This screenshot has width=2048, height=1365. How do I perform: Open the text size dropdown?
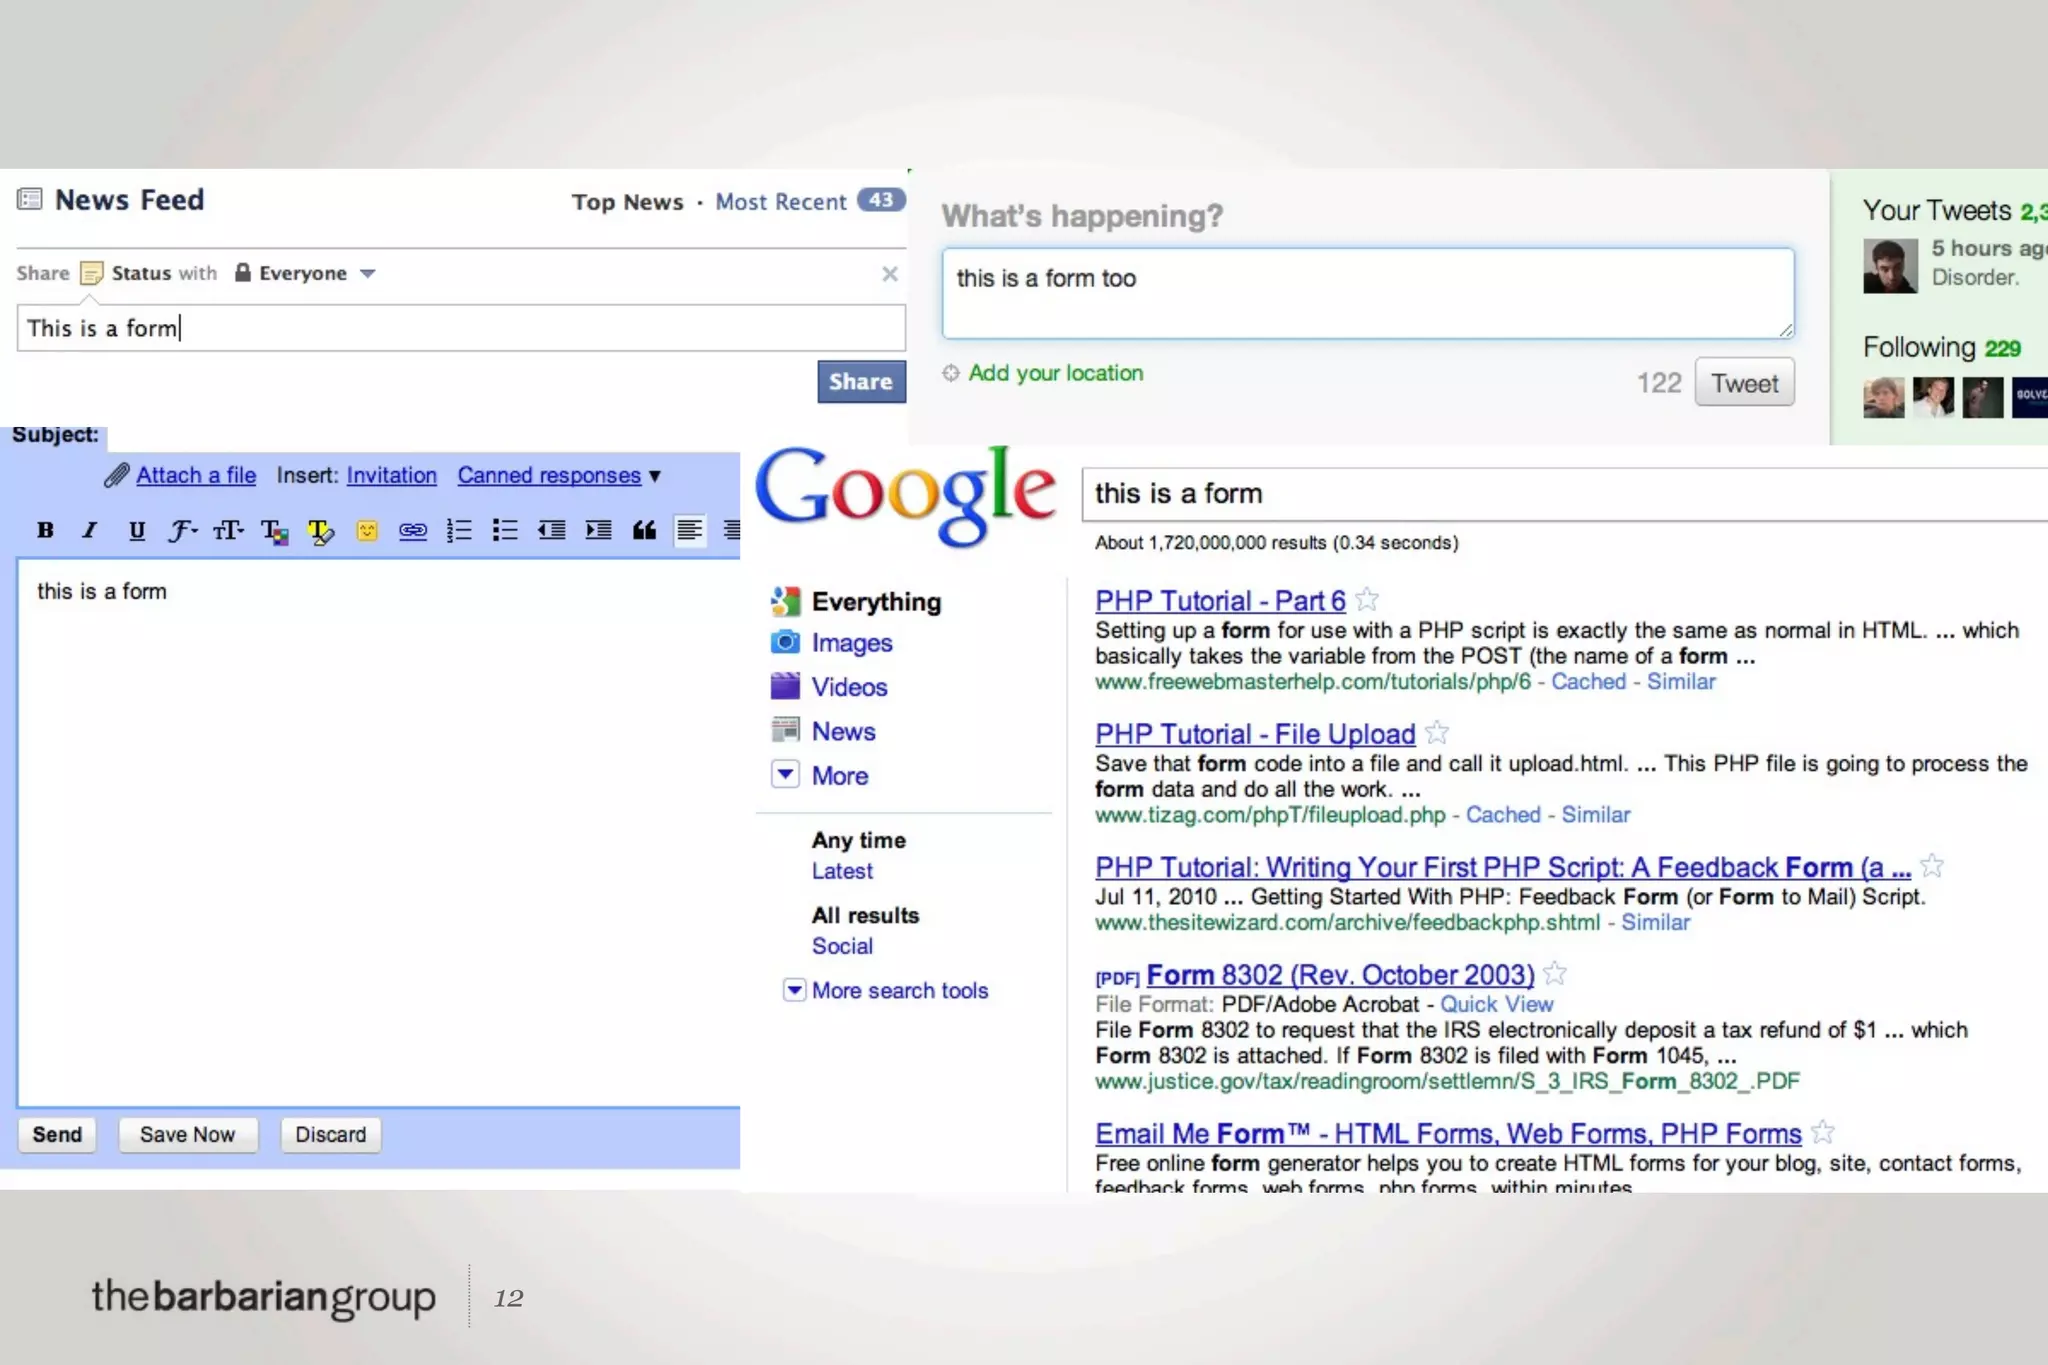click(228, 530)
